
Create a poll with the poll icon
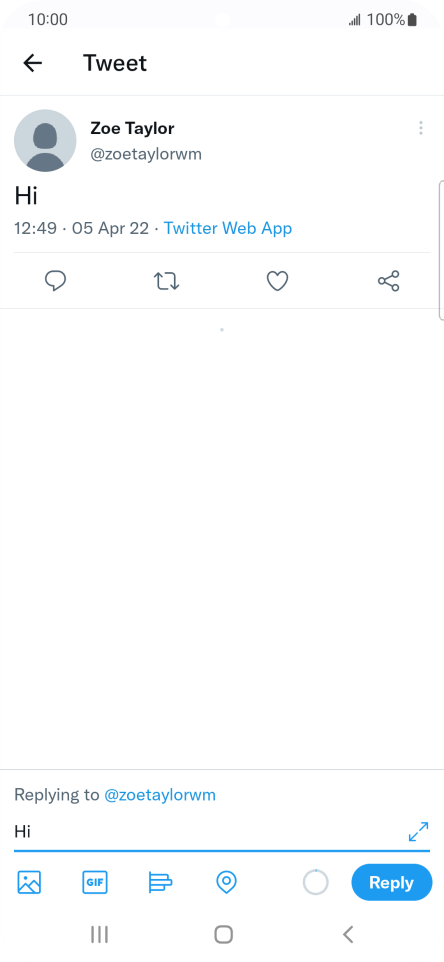pyautogui.click(x=161, y=883)
